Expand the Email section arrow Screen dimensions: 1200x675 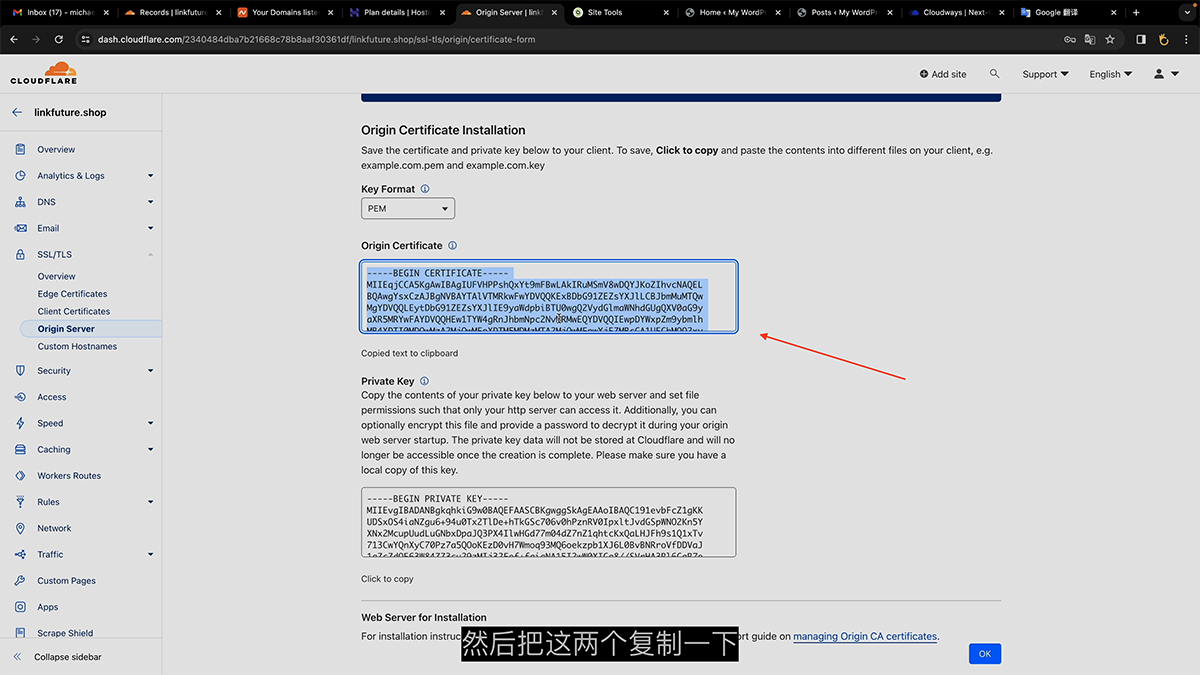pos(151,228)
